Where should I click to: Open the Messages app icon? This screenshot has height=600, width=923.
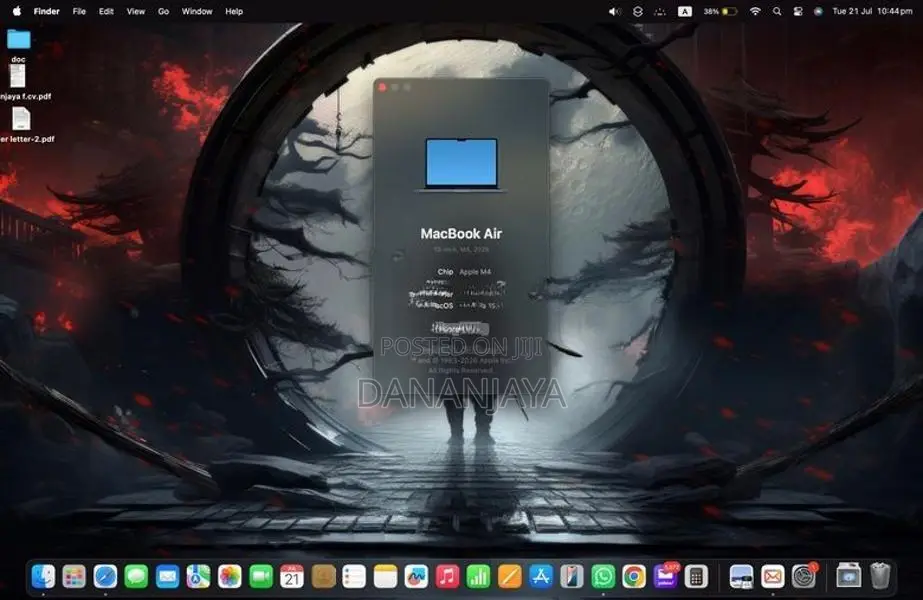[136, 576]
